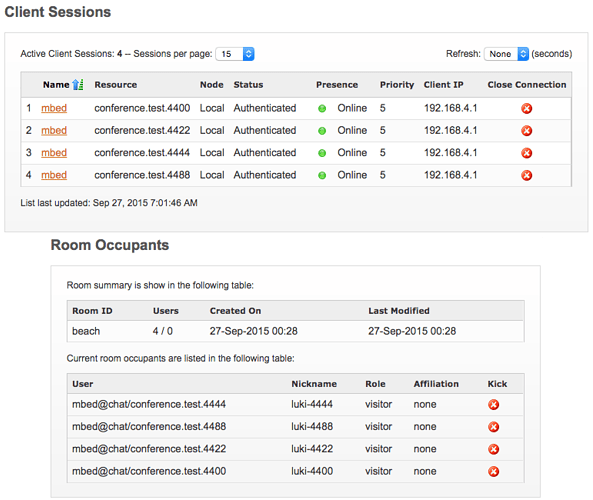593x500 pixels.
Task: Close connection for session conference.test.4444
Action: (x=526, y=153)
